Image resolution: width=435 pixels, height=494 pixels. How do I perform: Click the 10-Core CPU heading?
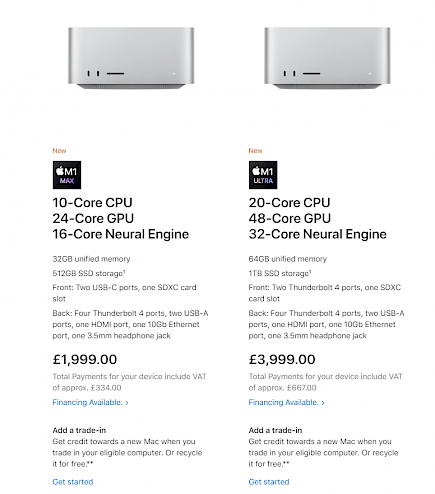pos(92,203)
